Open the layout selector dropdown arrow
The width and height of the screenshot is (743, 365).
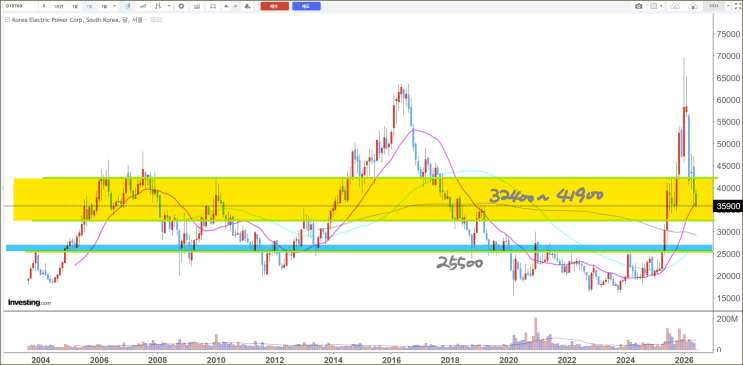[661, 6]
